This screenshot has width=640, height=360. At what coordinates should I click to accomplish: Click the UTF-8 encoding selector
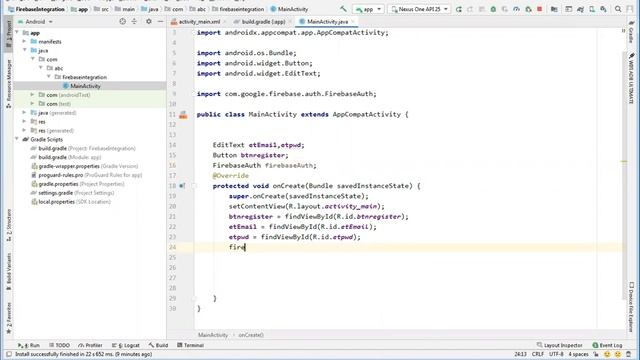click(x=556, y=354)
